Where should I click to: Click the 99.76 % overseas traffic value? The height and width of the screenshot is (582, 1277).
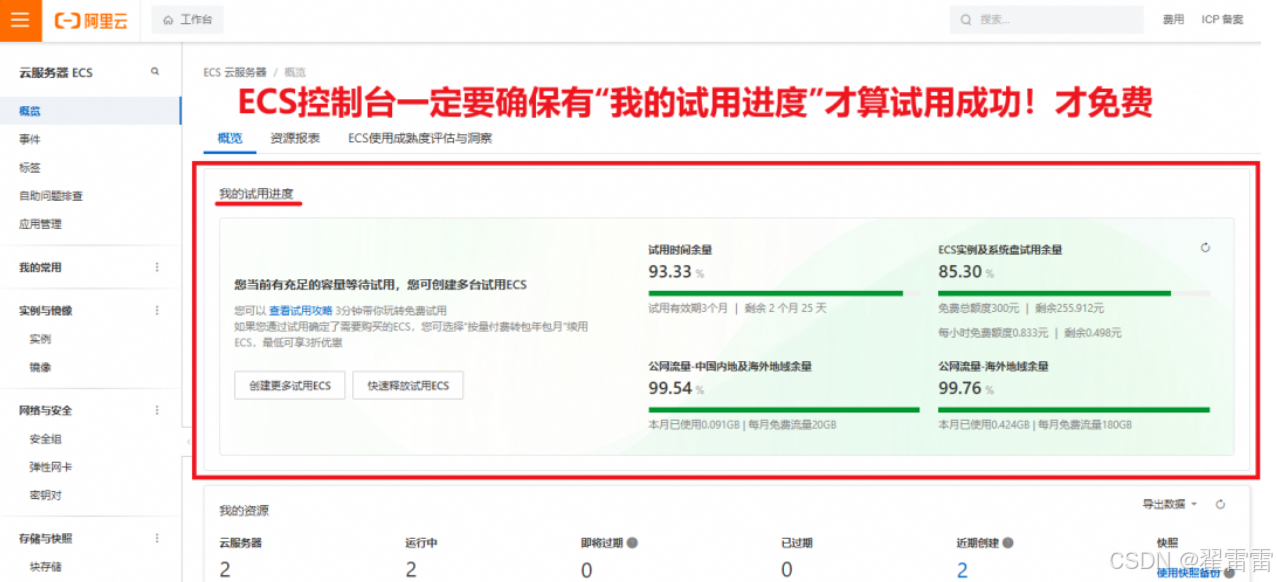click(x=966, y=388)
